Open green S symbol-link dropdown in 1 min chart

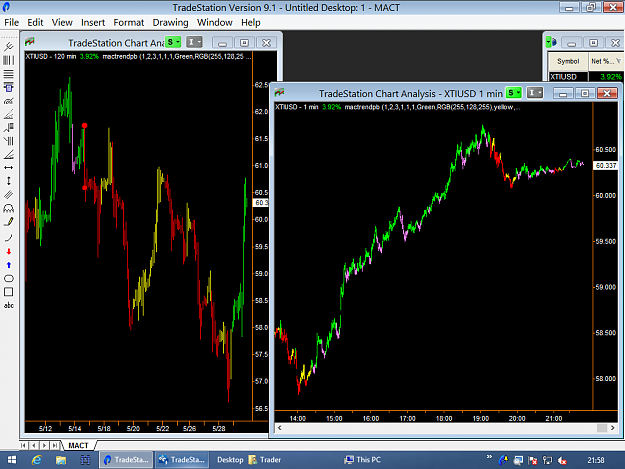pyautogui.click(x=513, y=93)
